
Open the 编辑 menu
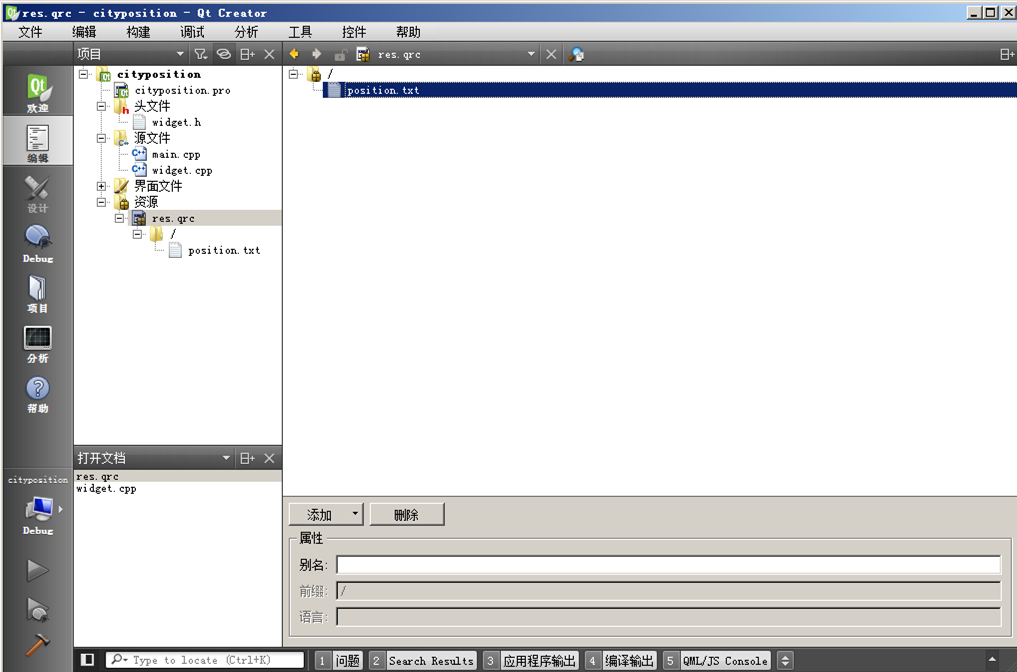[x=84, y=32]
